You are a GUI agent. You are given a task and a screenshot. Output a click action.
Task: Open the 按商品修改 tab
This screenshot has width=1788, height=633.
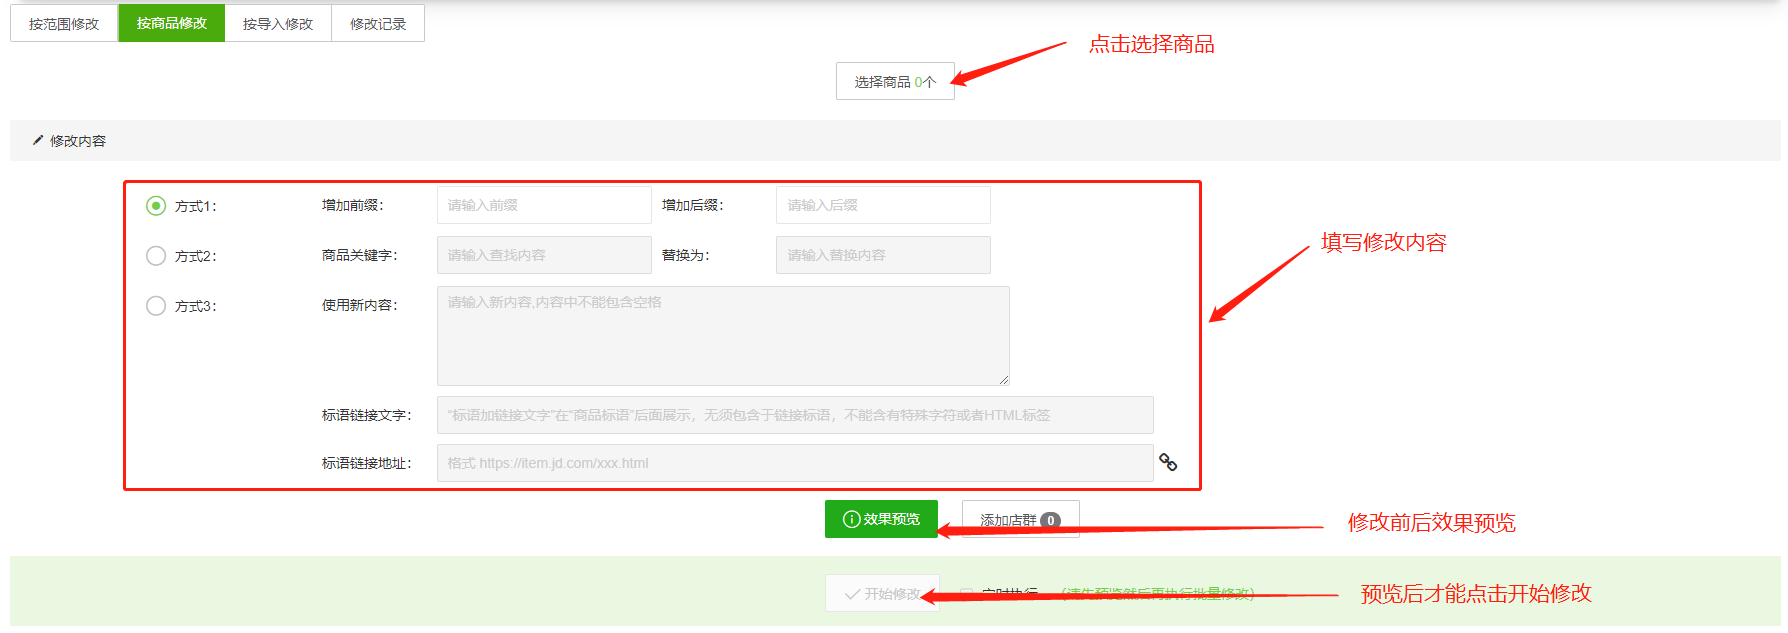(x=172, y=24)
